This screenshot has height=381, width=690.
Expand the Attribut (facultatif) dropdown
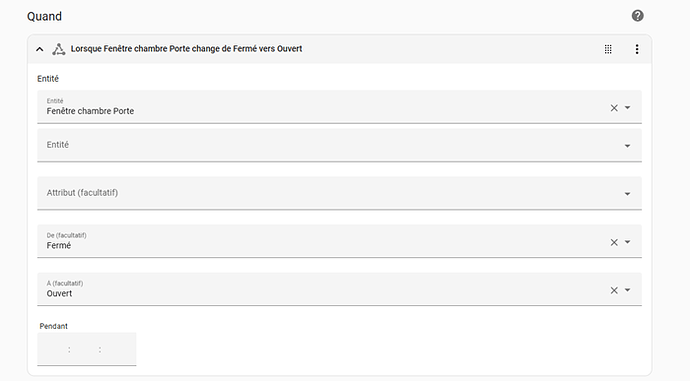coord(628,194)
